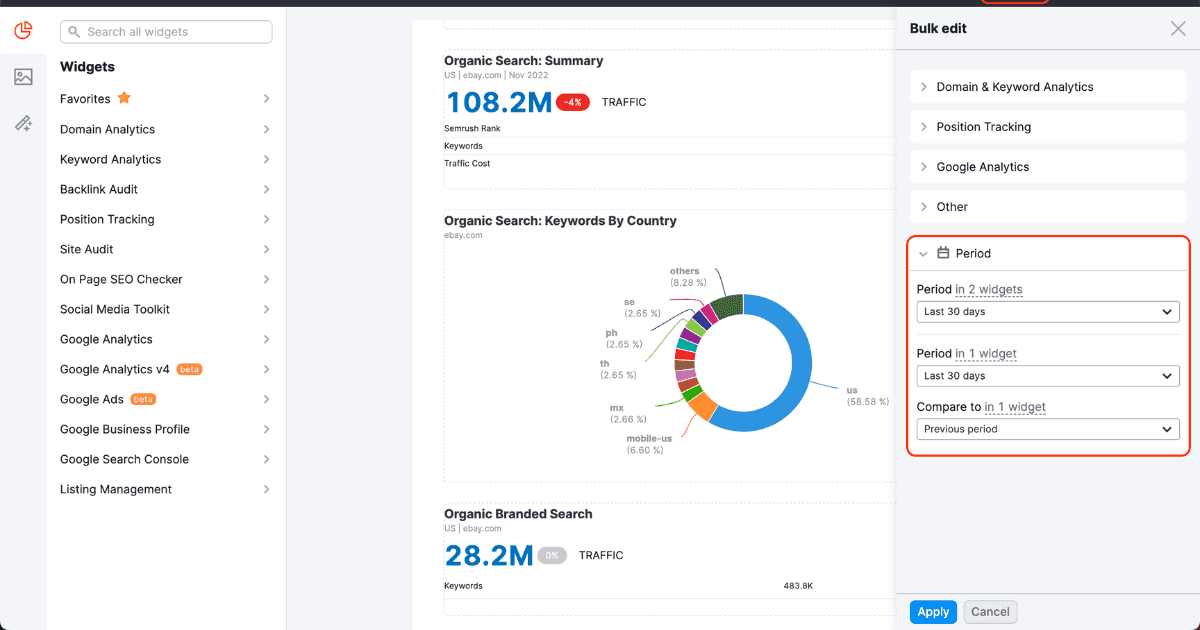Image resolution: width=1200 pixels, height=630 pixels.
Task: Open the images section icon in sidebar
Action: (23, 77)
